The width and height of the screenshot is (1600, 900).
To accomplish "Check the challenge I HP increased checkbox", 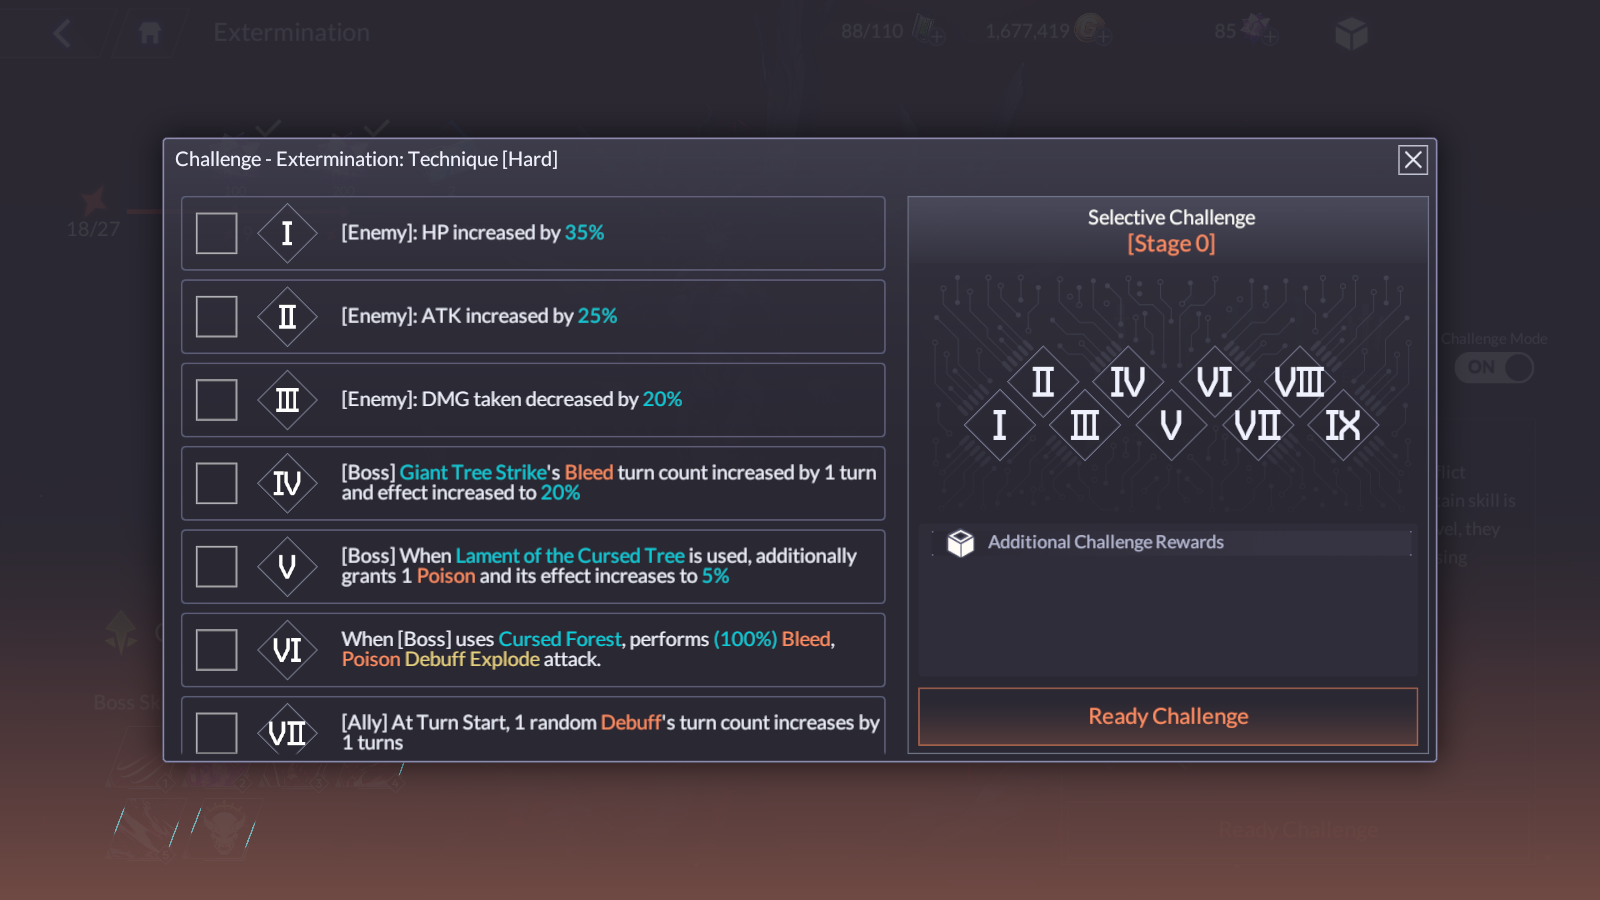I will [216, 233].
